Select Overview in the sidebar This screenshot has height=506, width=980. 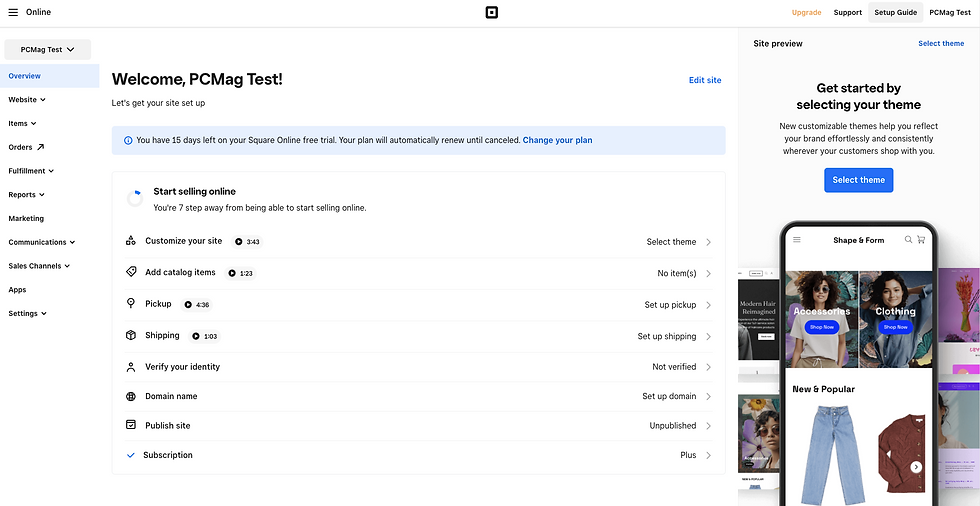tap(49, 76)
